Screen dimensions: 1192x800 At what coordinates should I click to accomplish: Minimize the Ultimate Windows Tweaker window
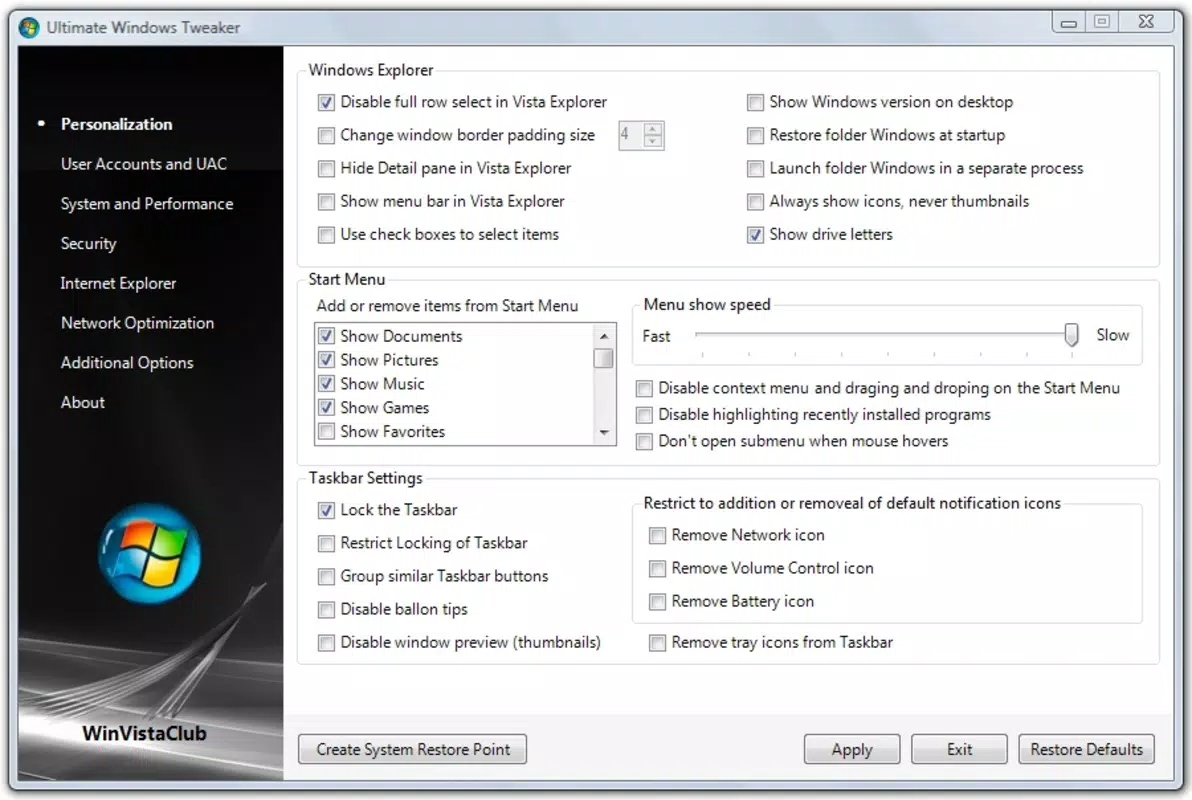[1069, 22]
